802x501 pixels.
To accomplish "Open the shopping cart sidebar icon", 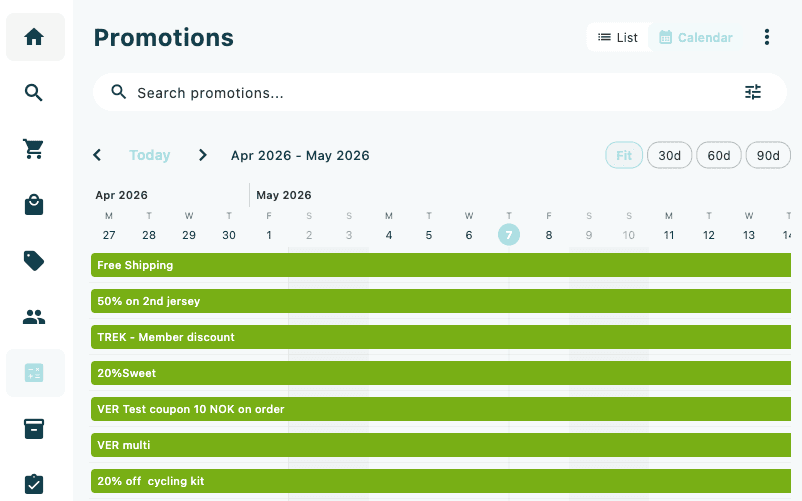I will tap(34, 149).
